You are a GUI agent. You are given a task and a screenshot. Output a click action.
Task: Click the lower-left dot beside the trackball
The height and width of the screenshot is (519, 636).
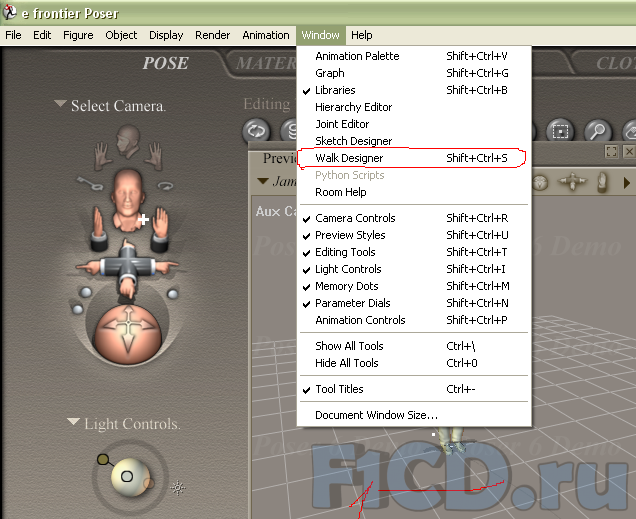click(x=77, y=309)
